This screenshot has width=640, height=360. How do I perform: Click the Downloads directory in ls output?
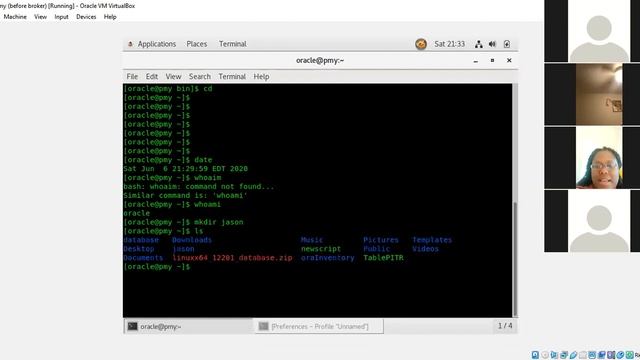pyautogui.click(x=192, y=240)
